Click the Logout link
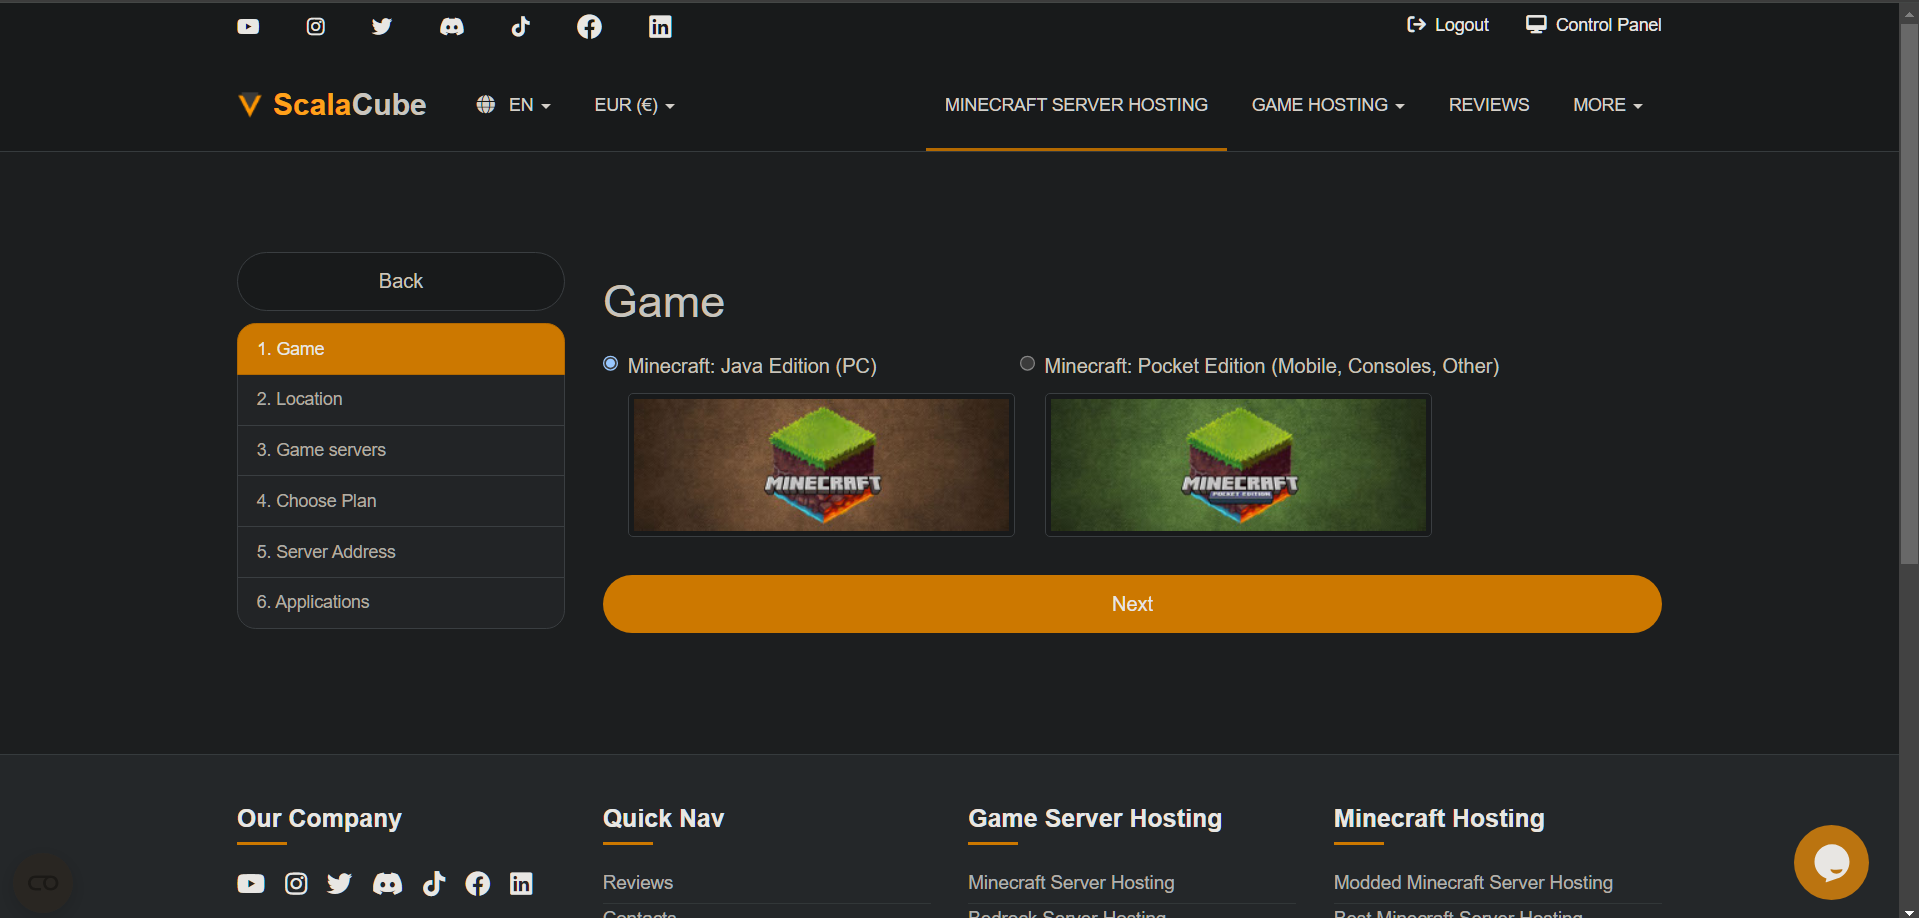Image resolution: width=1919 pixels, height=918 pixels. (x=1448, y=25)
